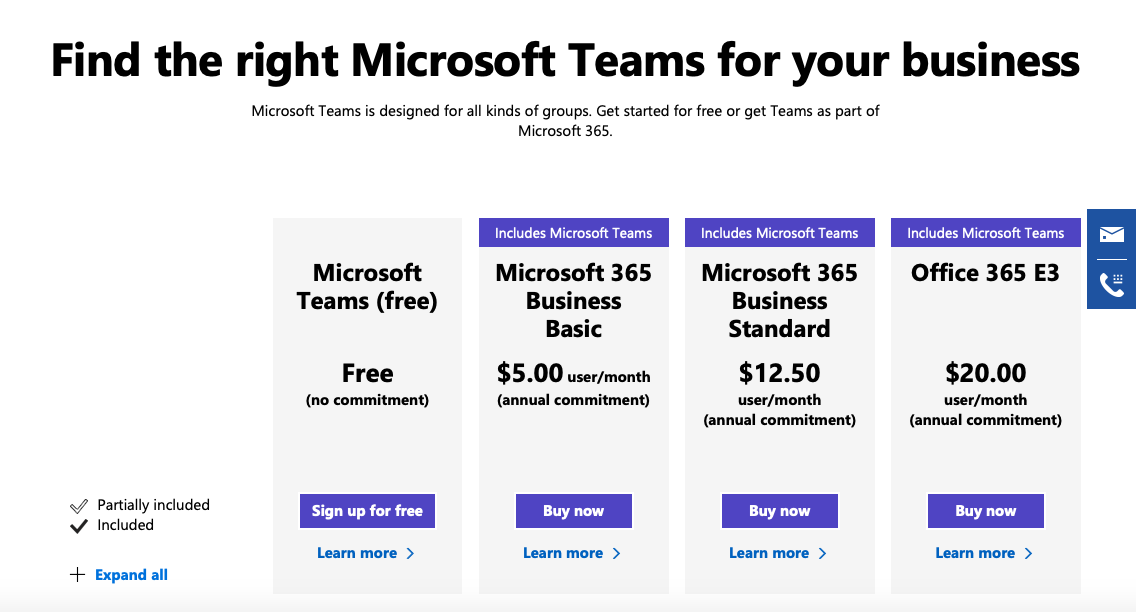1136x612 pixels.
Task: Click the phone call contact icon
Action: [1111, 285]
